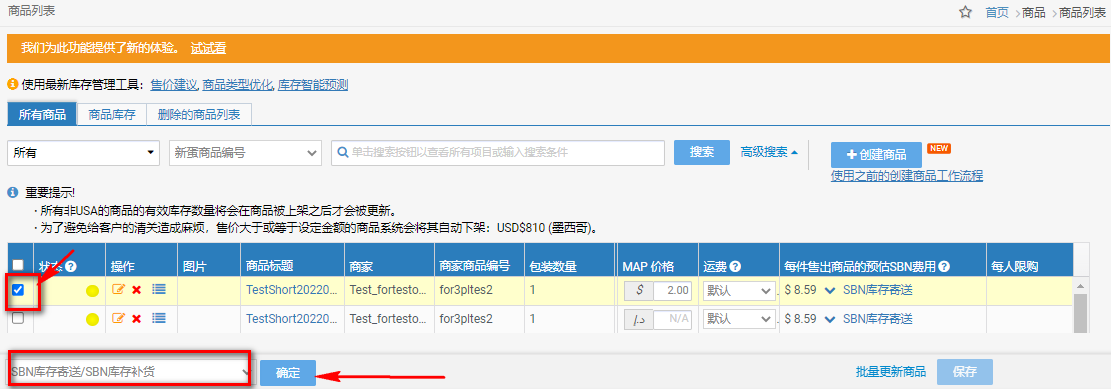Switch to the 删除的商品列表 tab

198,115
